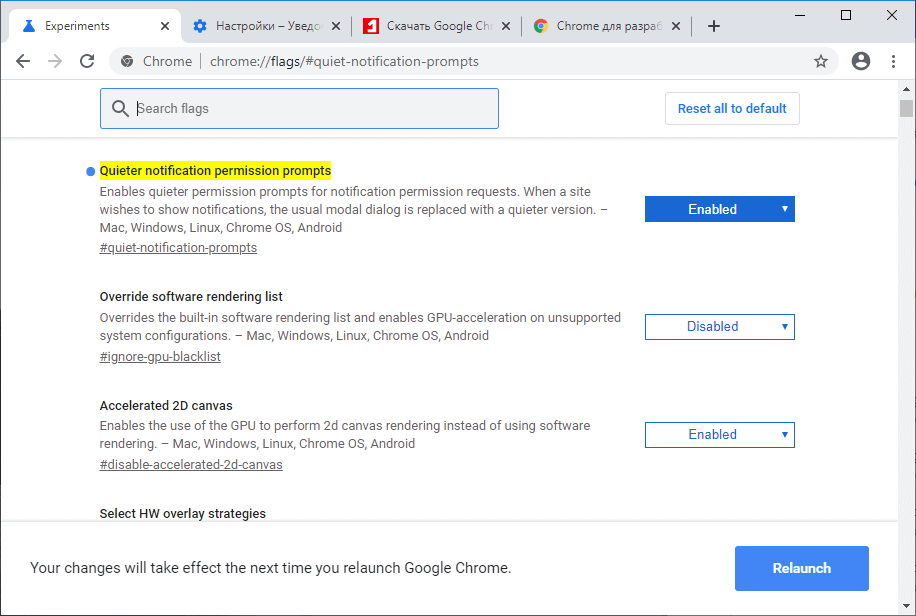
Task: Close the Experiments tab
Action: coord(164,26)
